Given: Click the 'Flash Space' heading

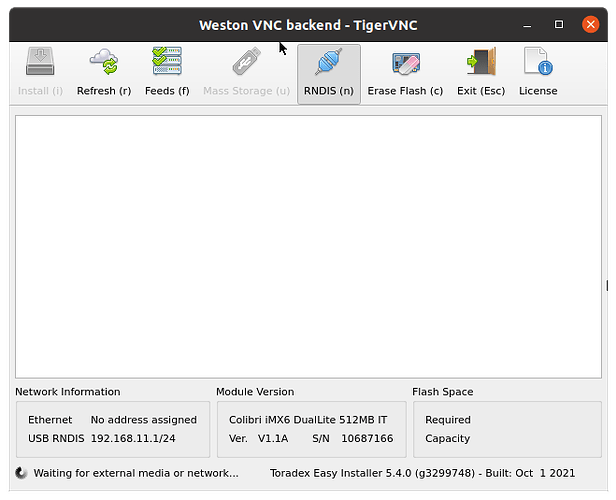Looking at the screenshot, I should (x=443, y=392).
